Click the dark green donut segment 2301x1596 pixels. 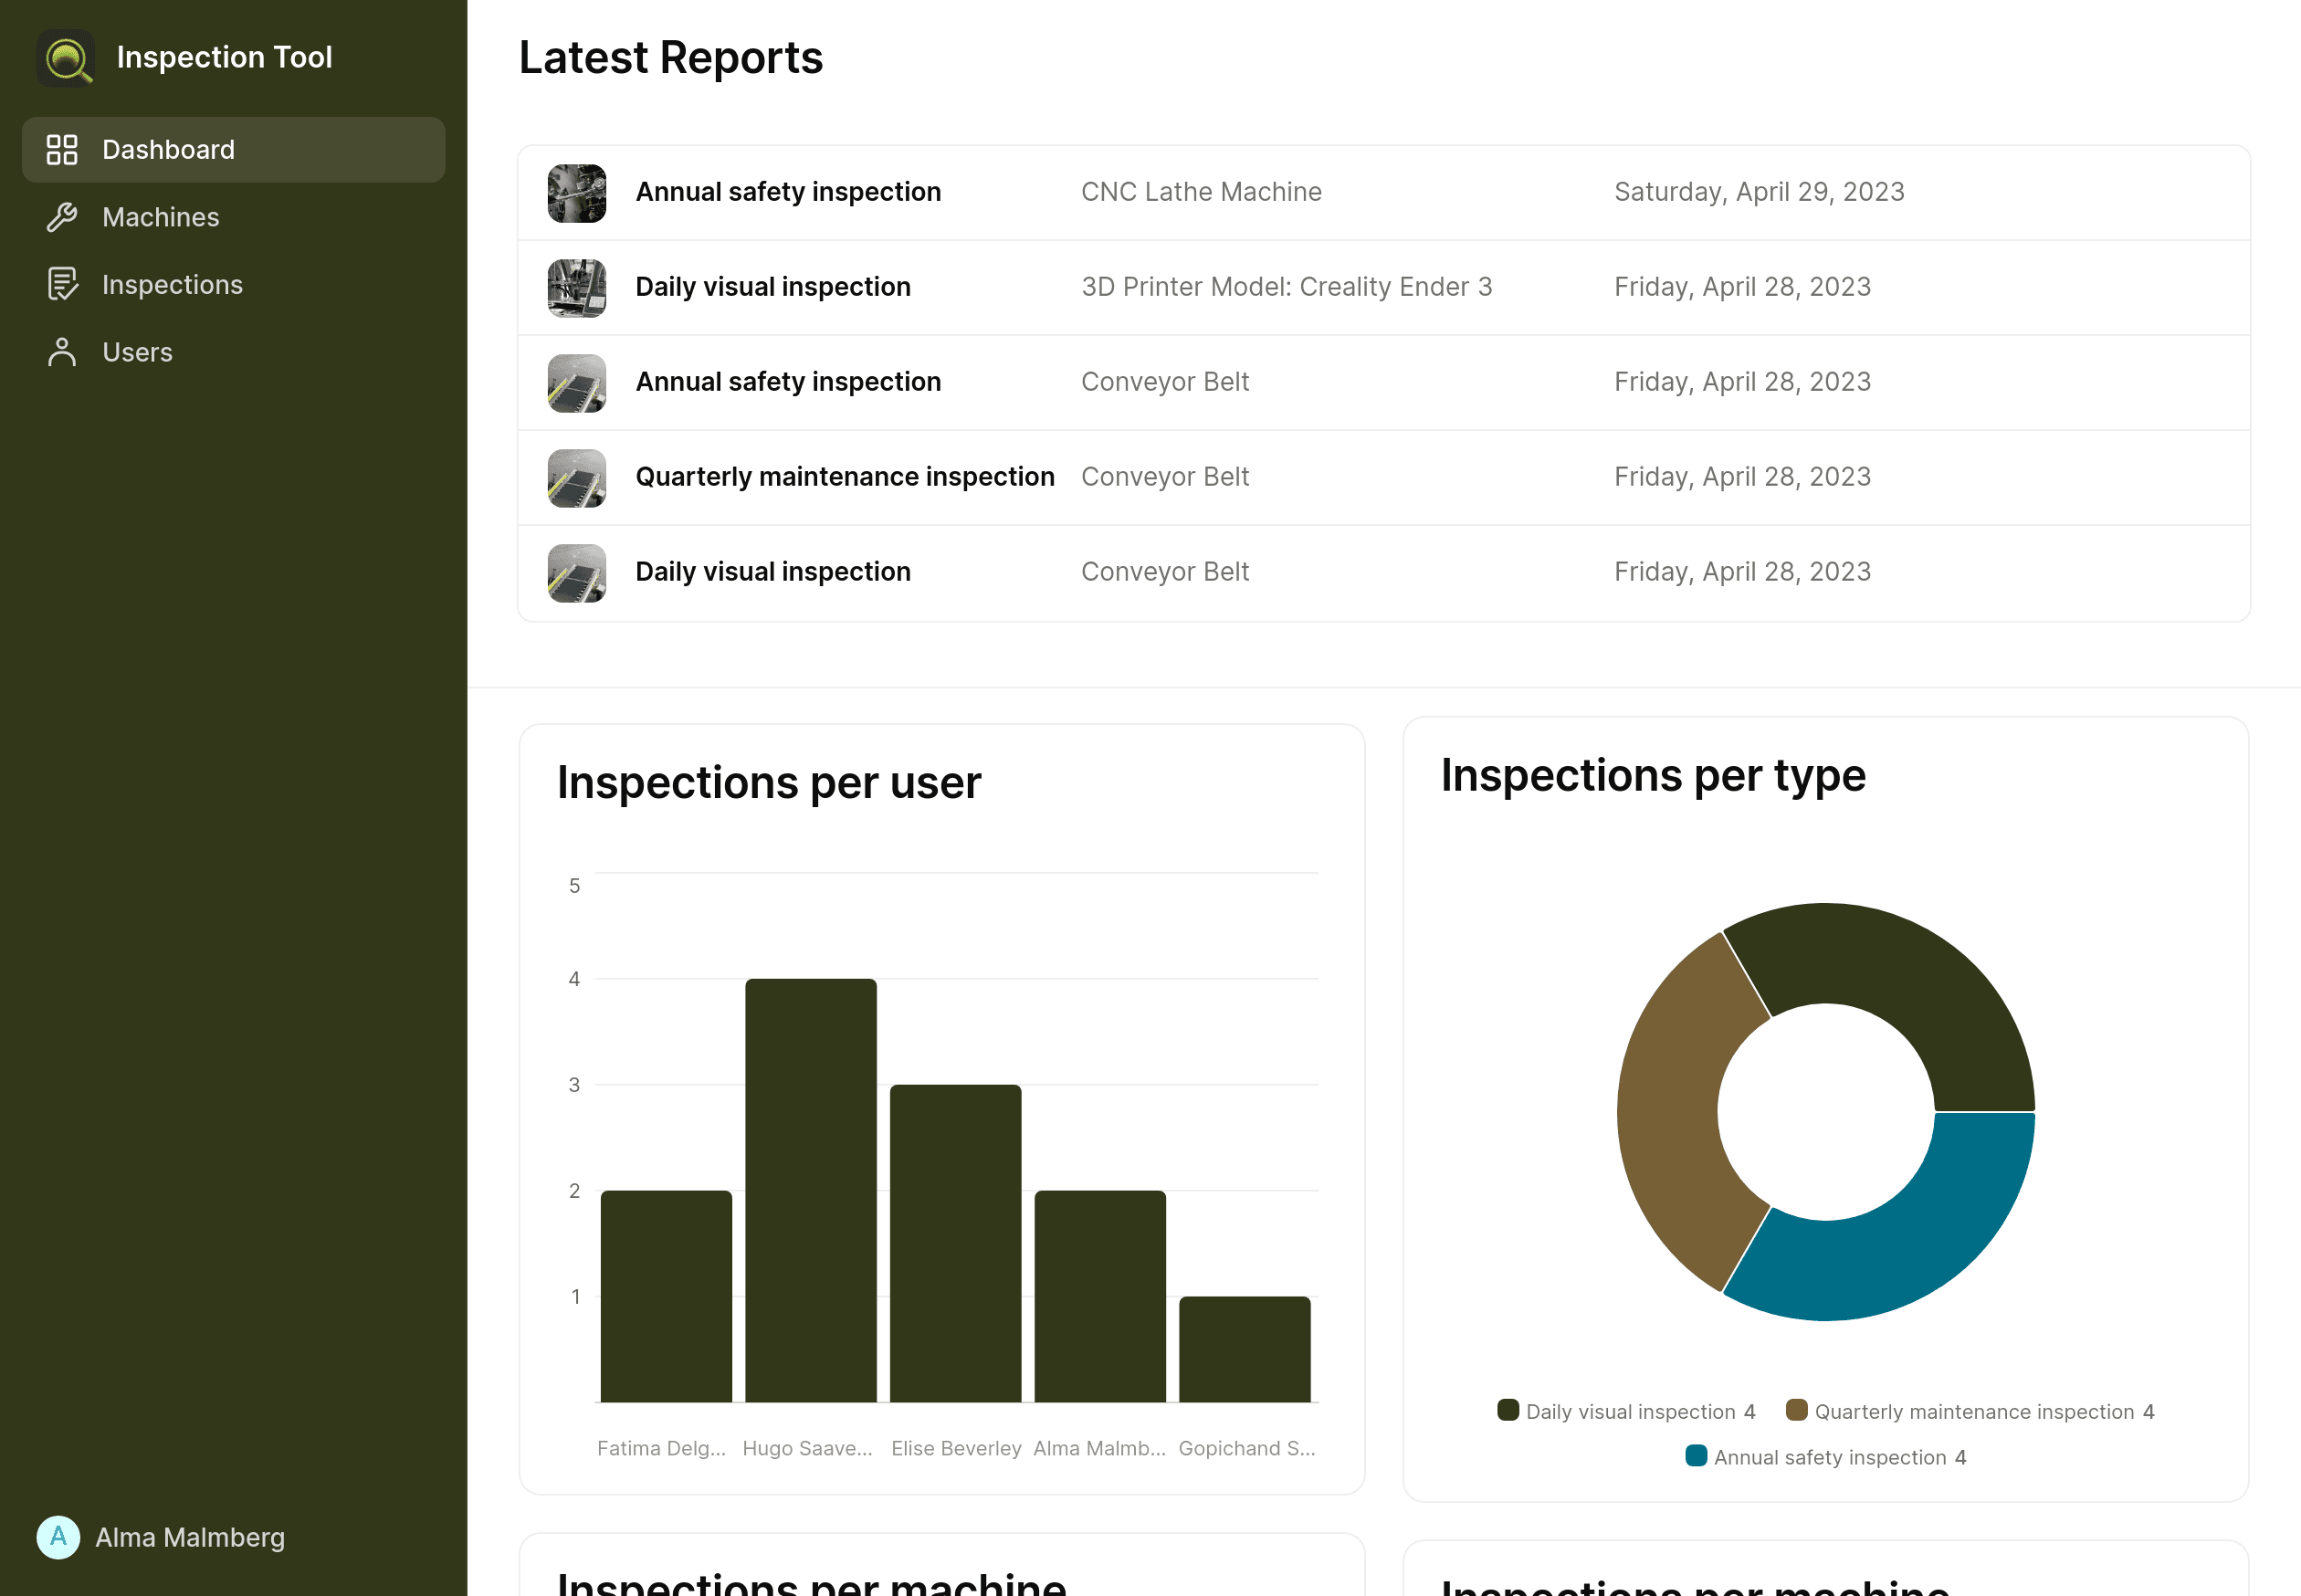1905,975
